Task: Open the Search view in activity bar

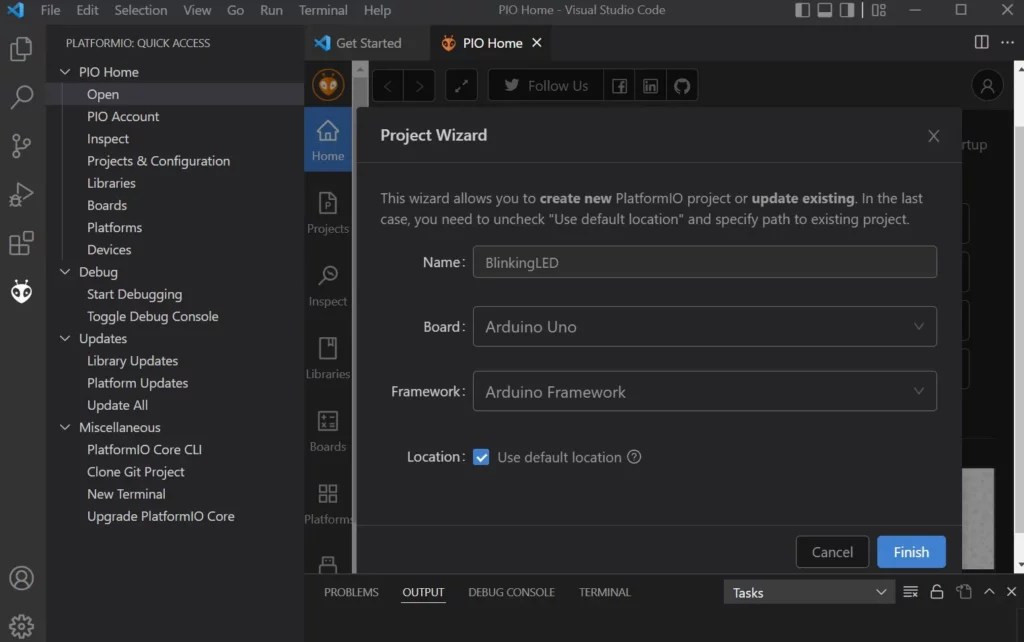Action: (x=21, y=97)
